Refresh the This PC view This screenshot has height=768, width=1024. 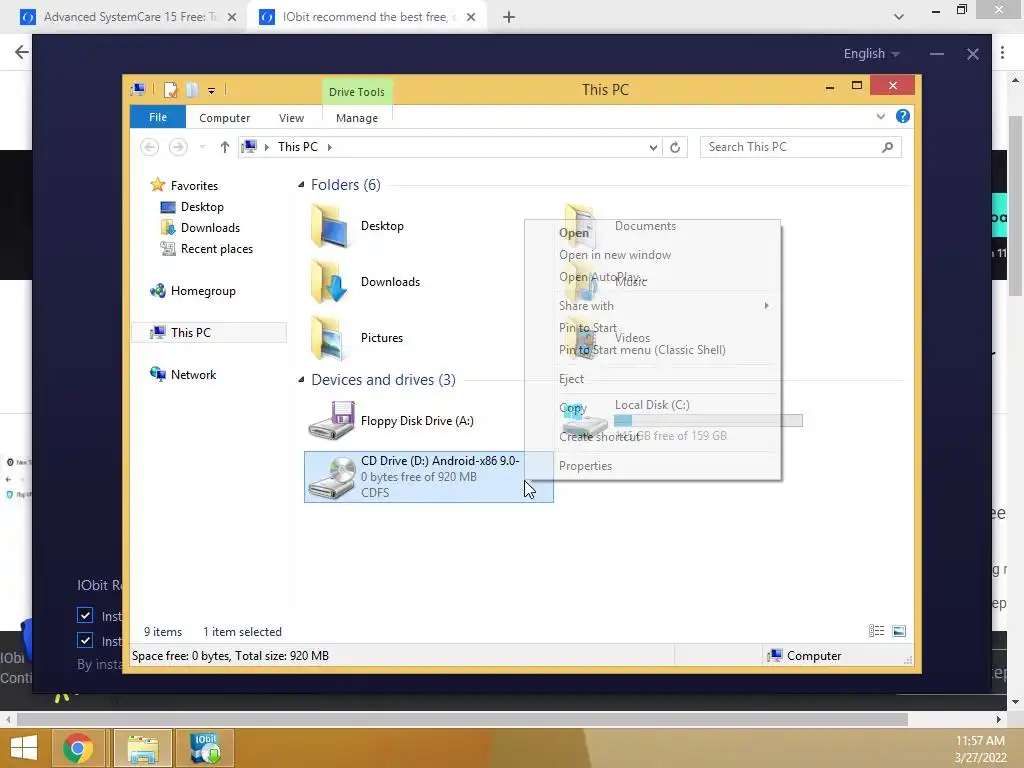coord(675,148)
